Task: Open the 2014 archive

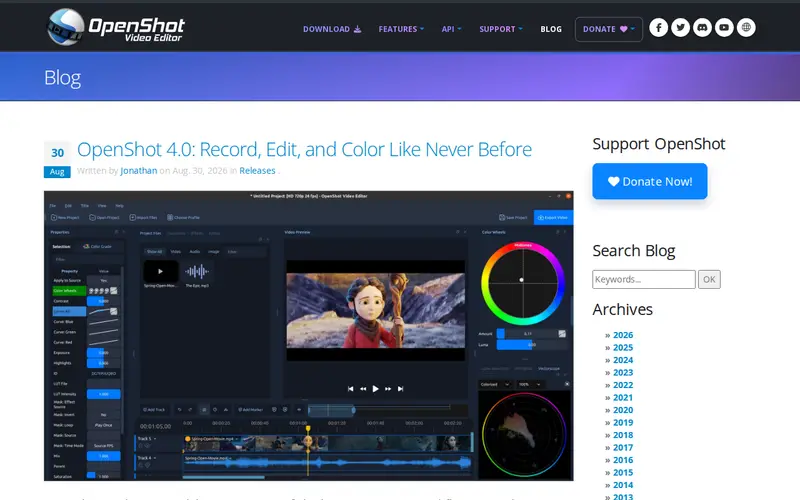Action: [x=623, y=485]
